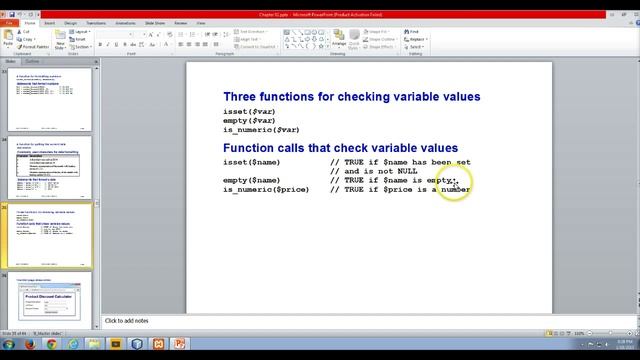Image resolution: width=640 pixels, height=360 pixels.
Task: Click the Center text alignment icon
Action: [189, 44]
